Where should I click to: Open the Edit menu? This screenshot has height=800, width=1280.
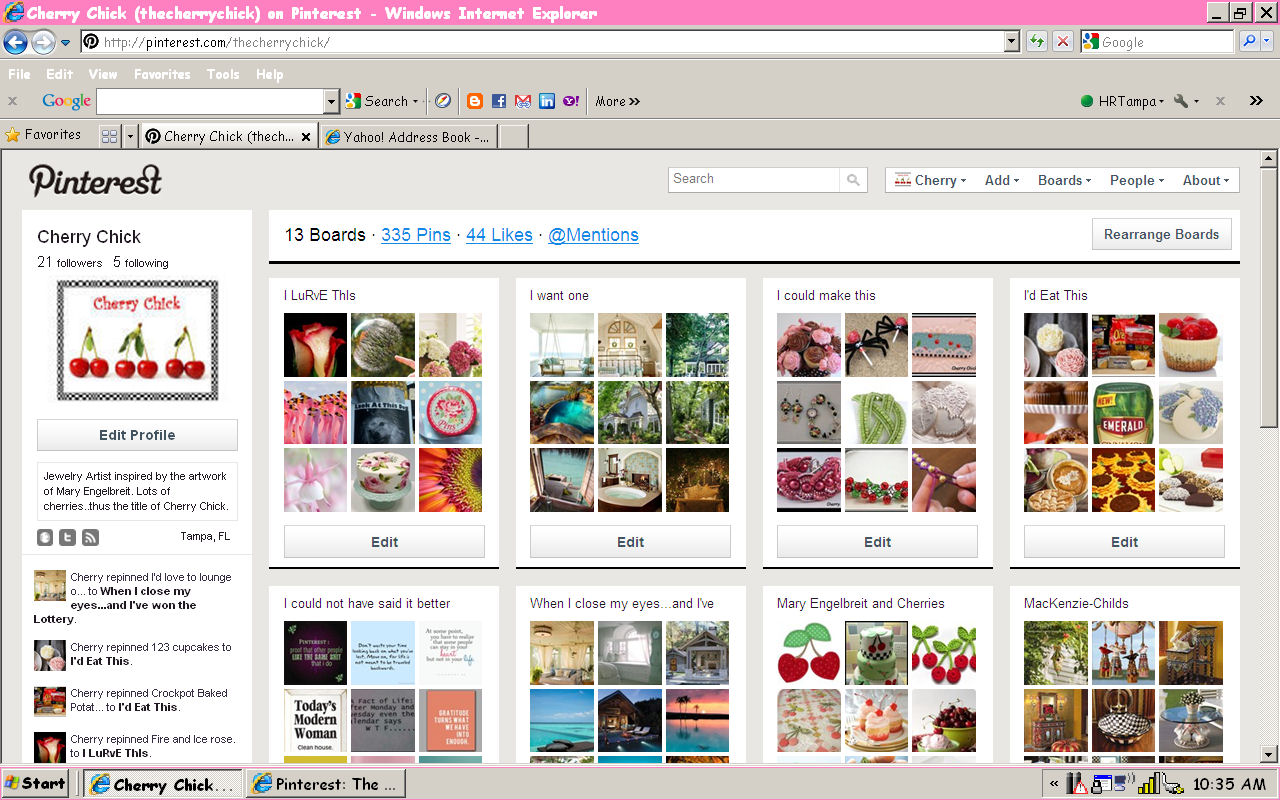click(59, 74)
